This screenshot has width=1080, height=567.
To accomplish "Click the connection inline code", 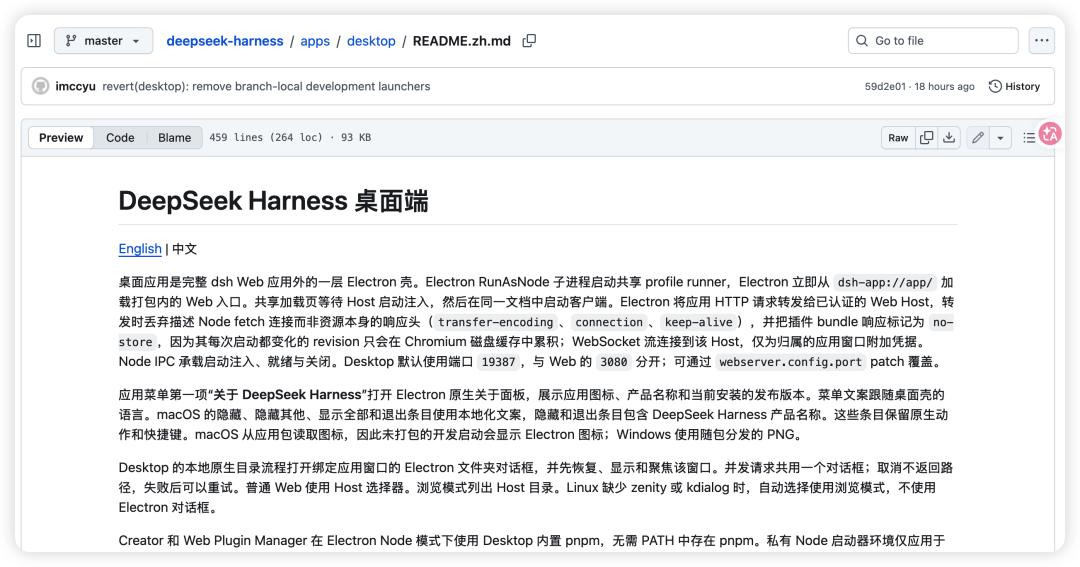I will 609,322.
